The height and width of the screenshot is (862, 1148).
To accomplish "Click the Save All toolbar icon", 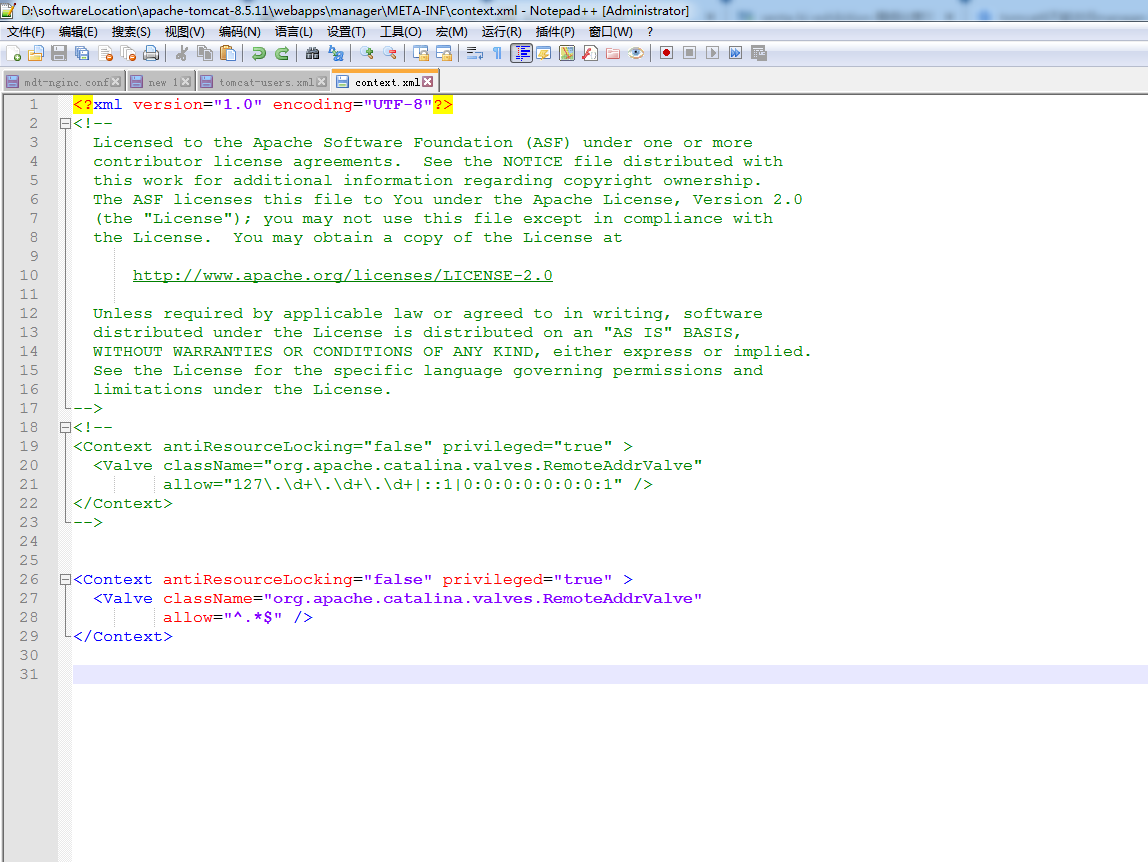I will tap(82, 53).
